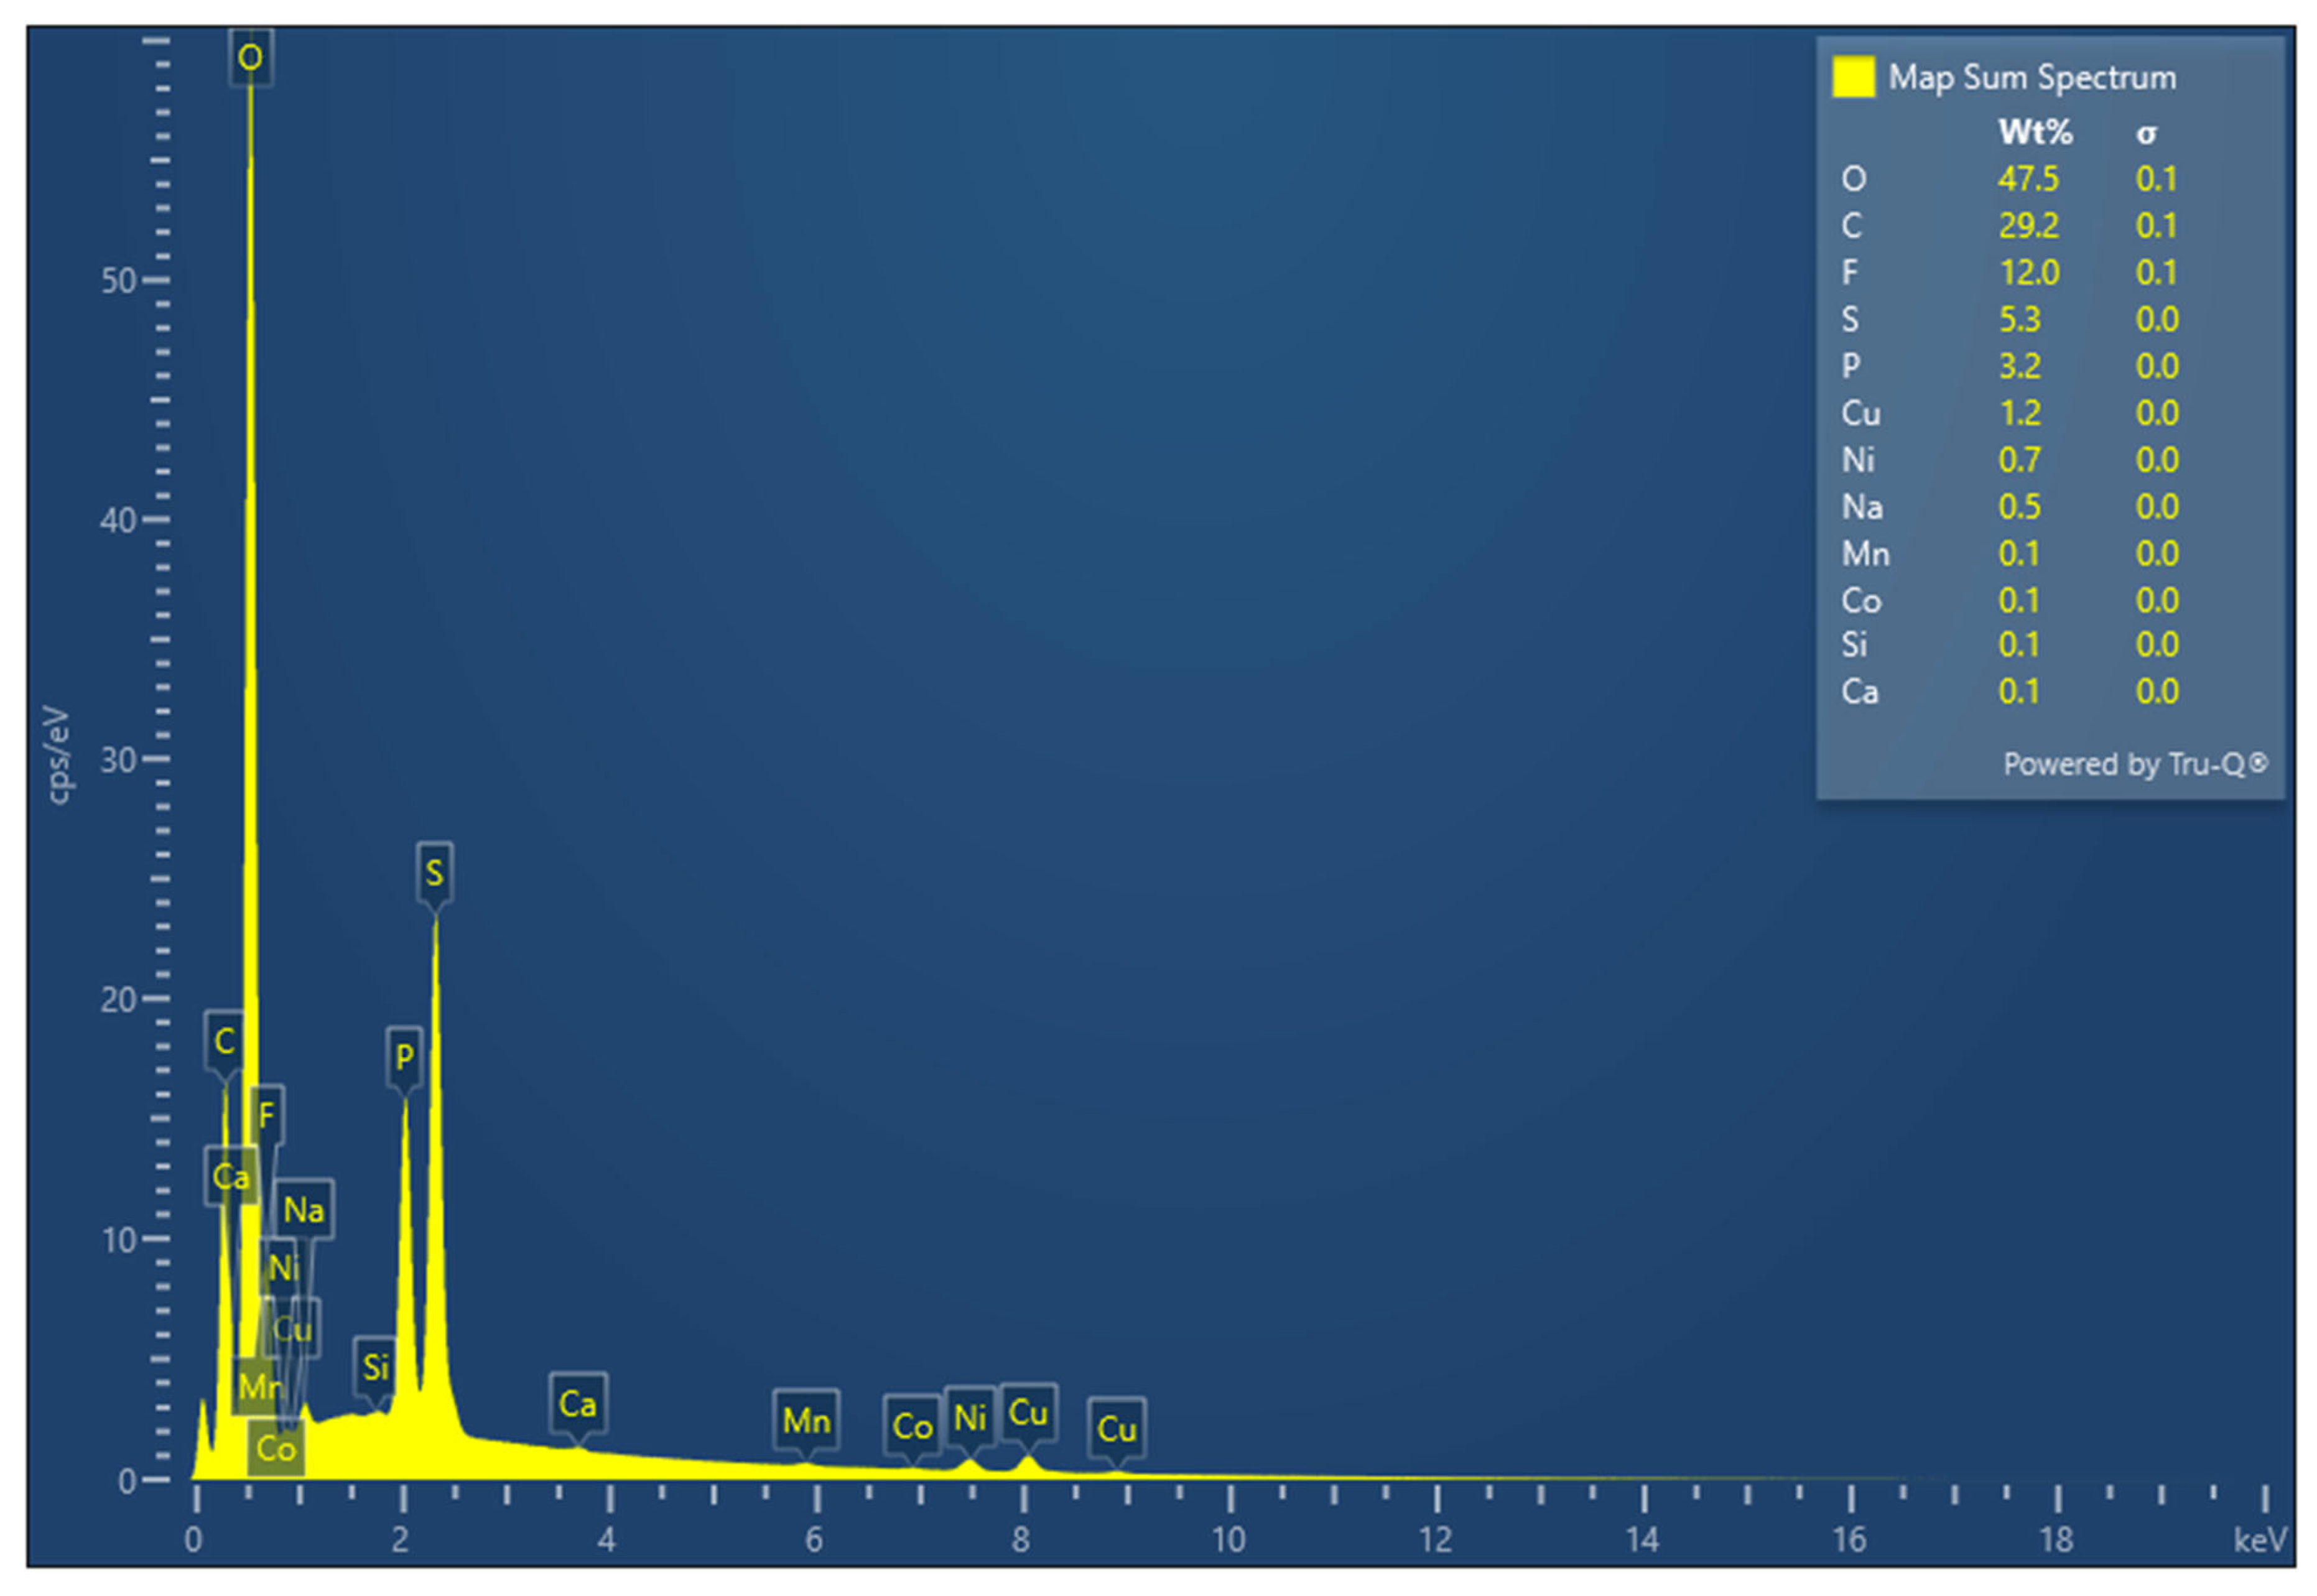Click the P peak label marker
This screenshot has width=2317, height=1596.
pos(404,1057)
